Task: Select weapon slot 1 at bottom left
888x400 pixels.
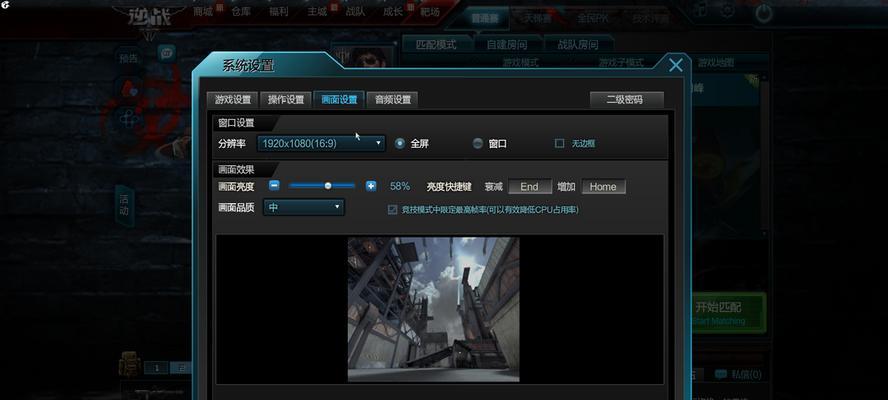Action: 157,368
